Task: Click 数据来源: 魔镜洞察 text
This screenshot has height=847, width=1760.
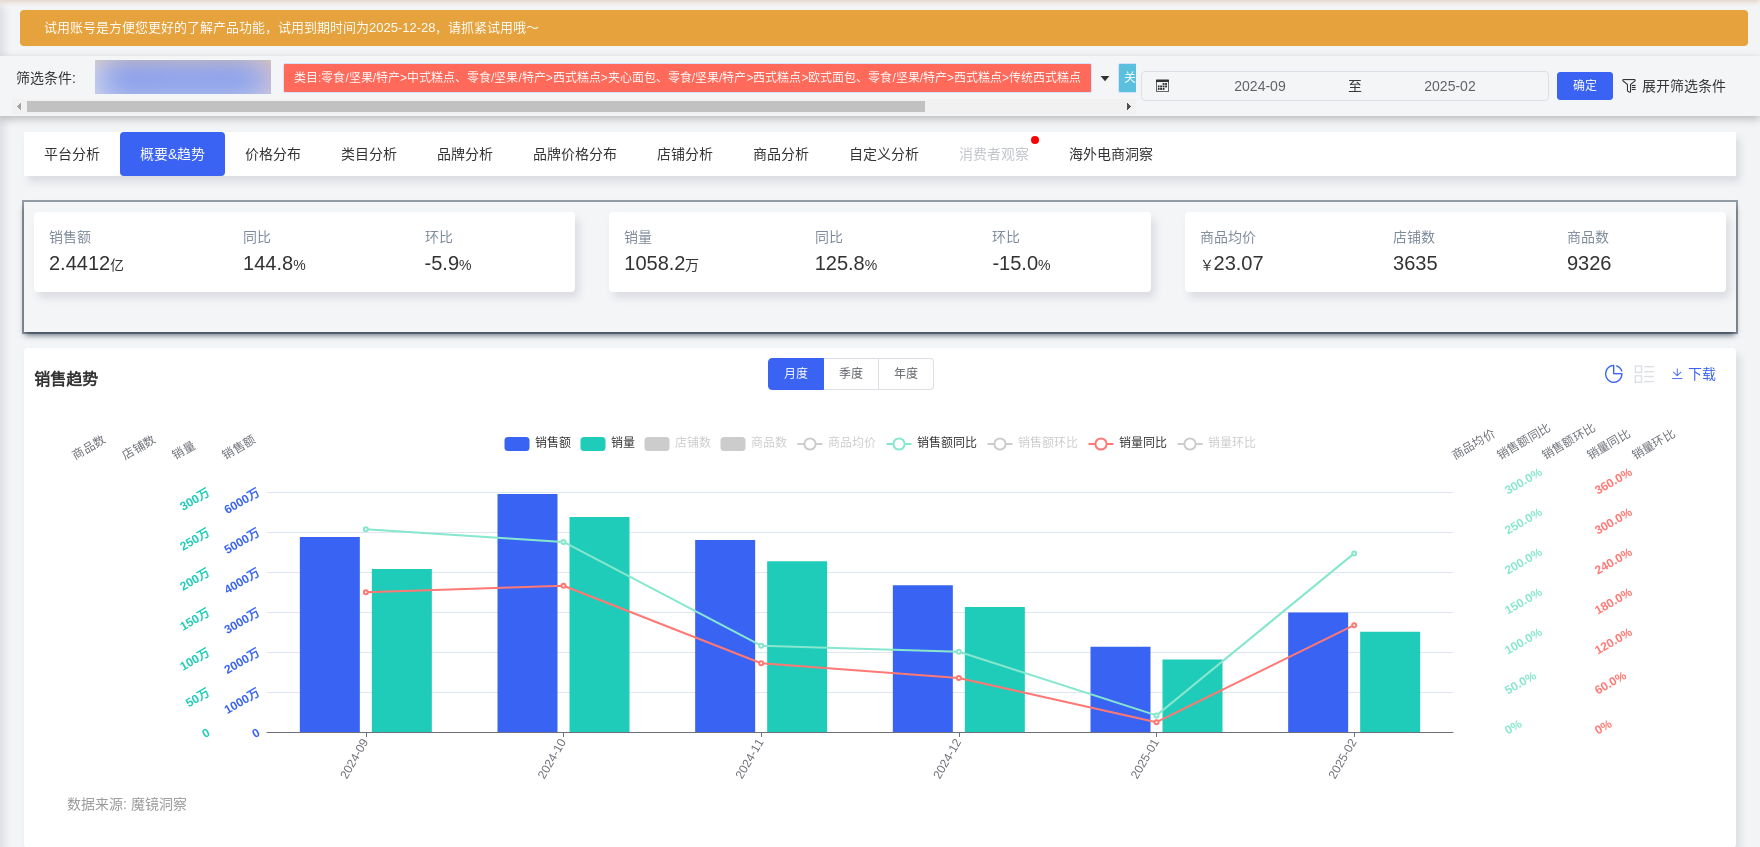Action: 127,804
